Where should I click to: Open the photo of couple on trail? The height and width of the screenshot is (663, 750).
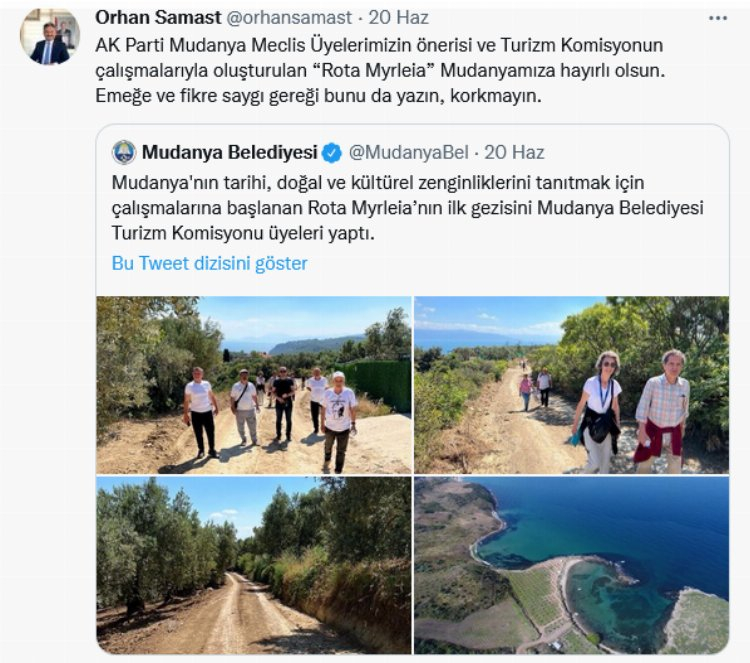click(x=572, y=385)
